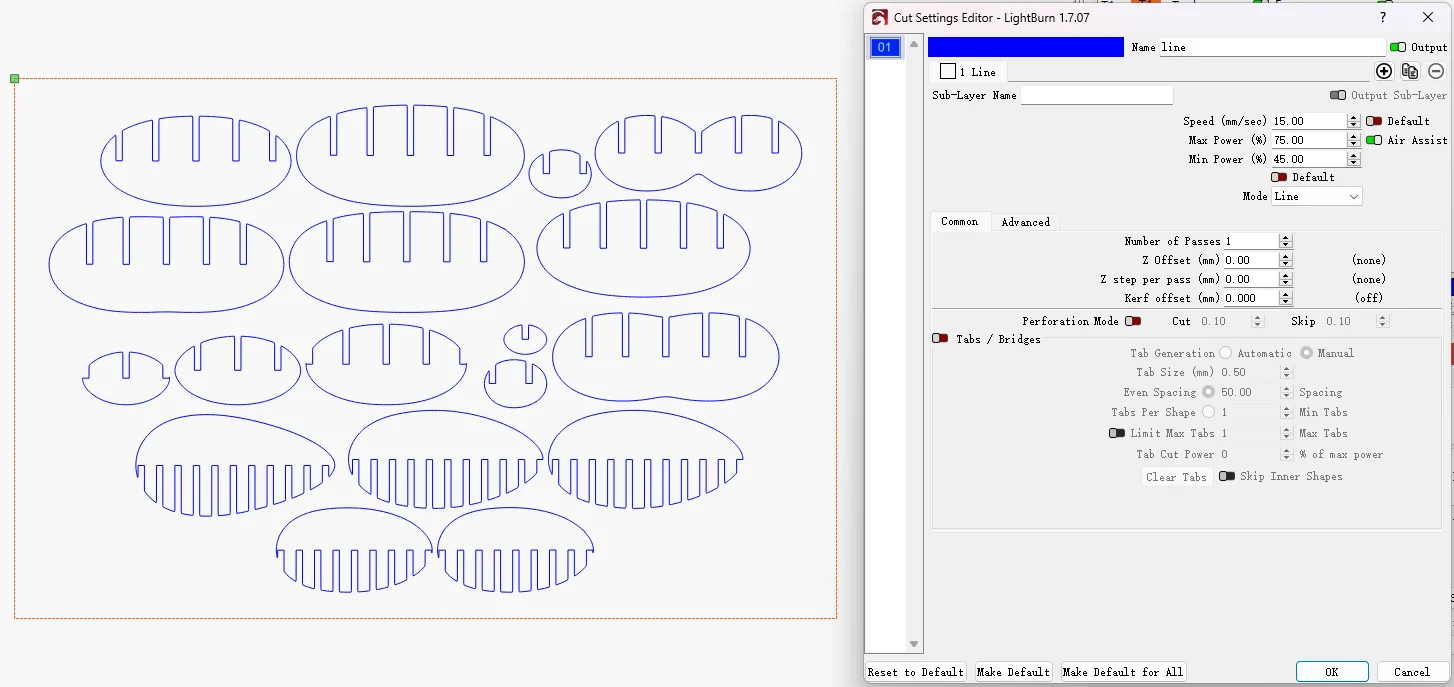This screenshot has width=1454, height=687.
Task: Click the Tab Size field showing 0.50
Action: 1250,372
